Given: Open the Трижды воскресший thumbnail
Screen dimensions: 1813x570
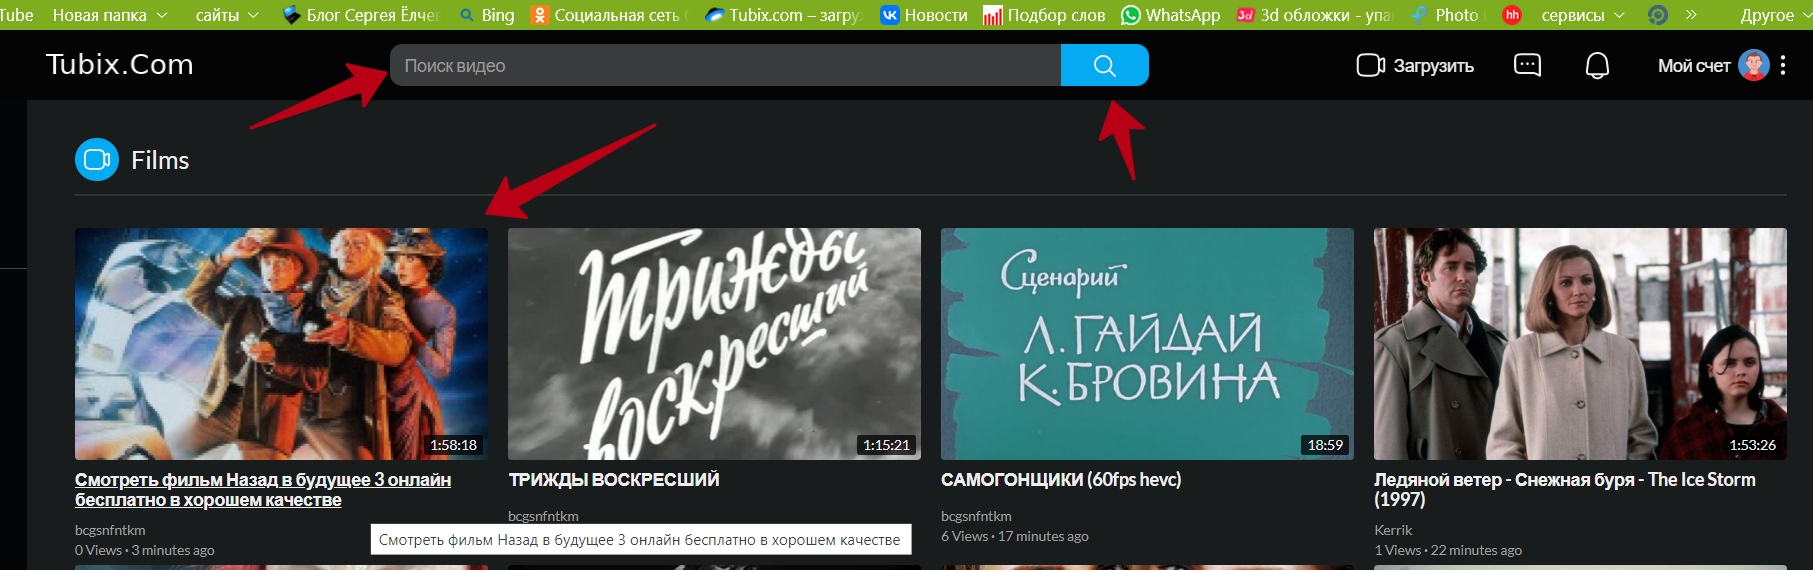Looking at the screenshot, I should pos(714,344).
